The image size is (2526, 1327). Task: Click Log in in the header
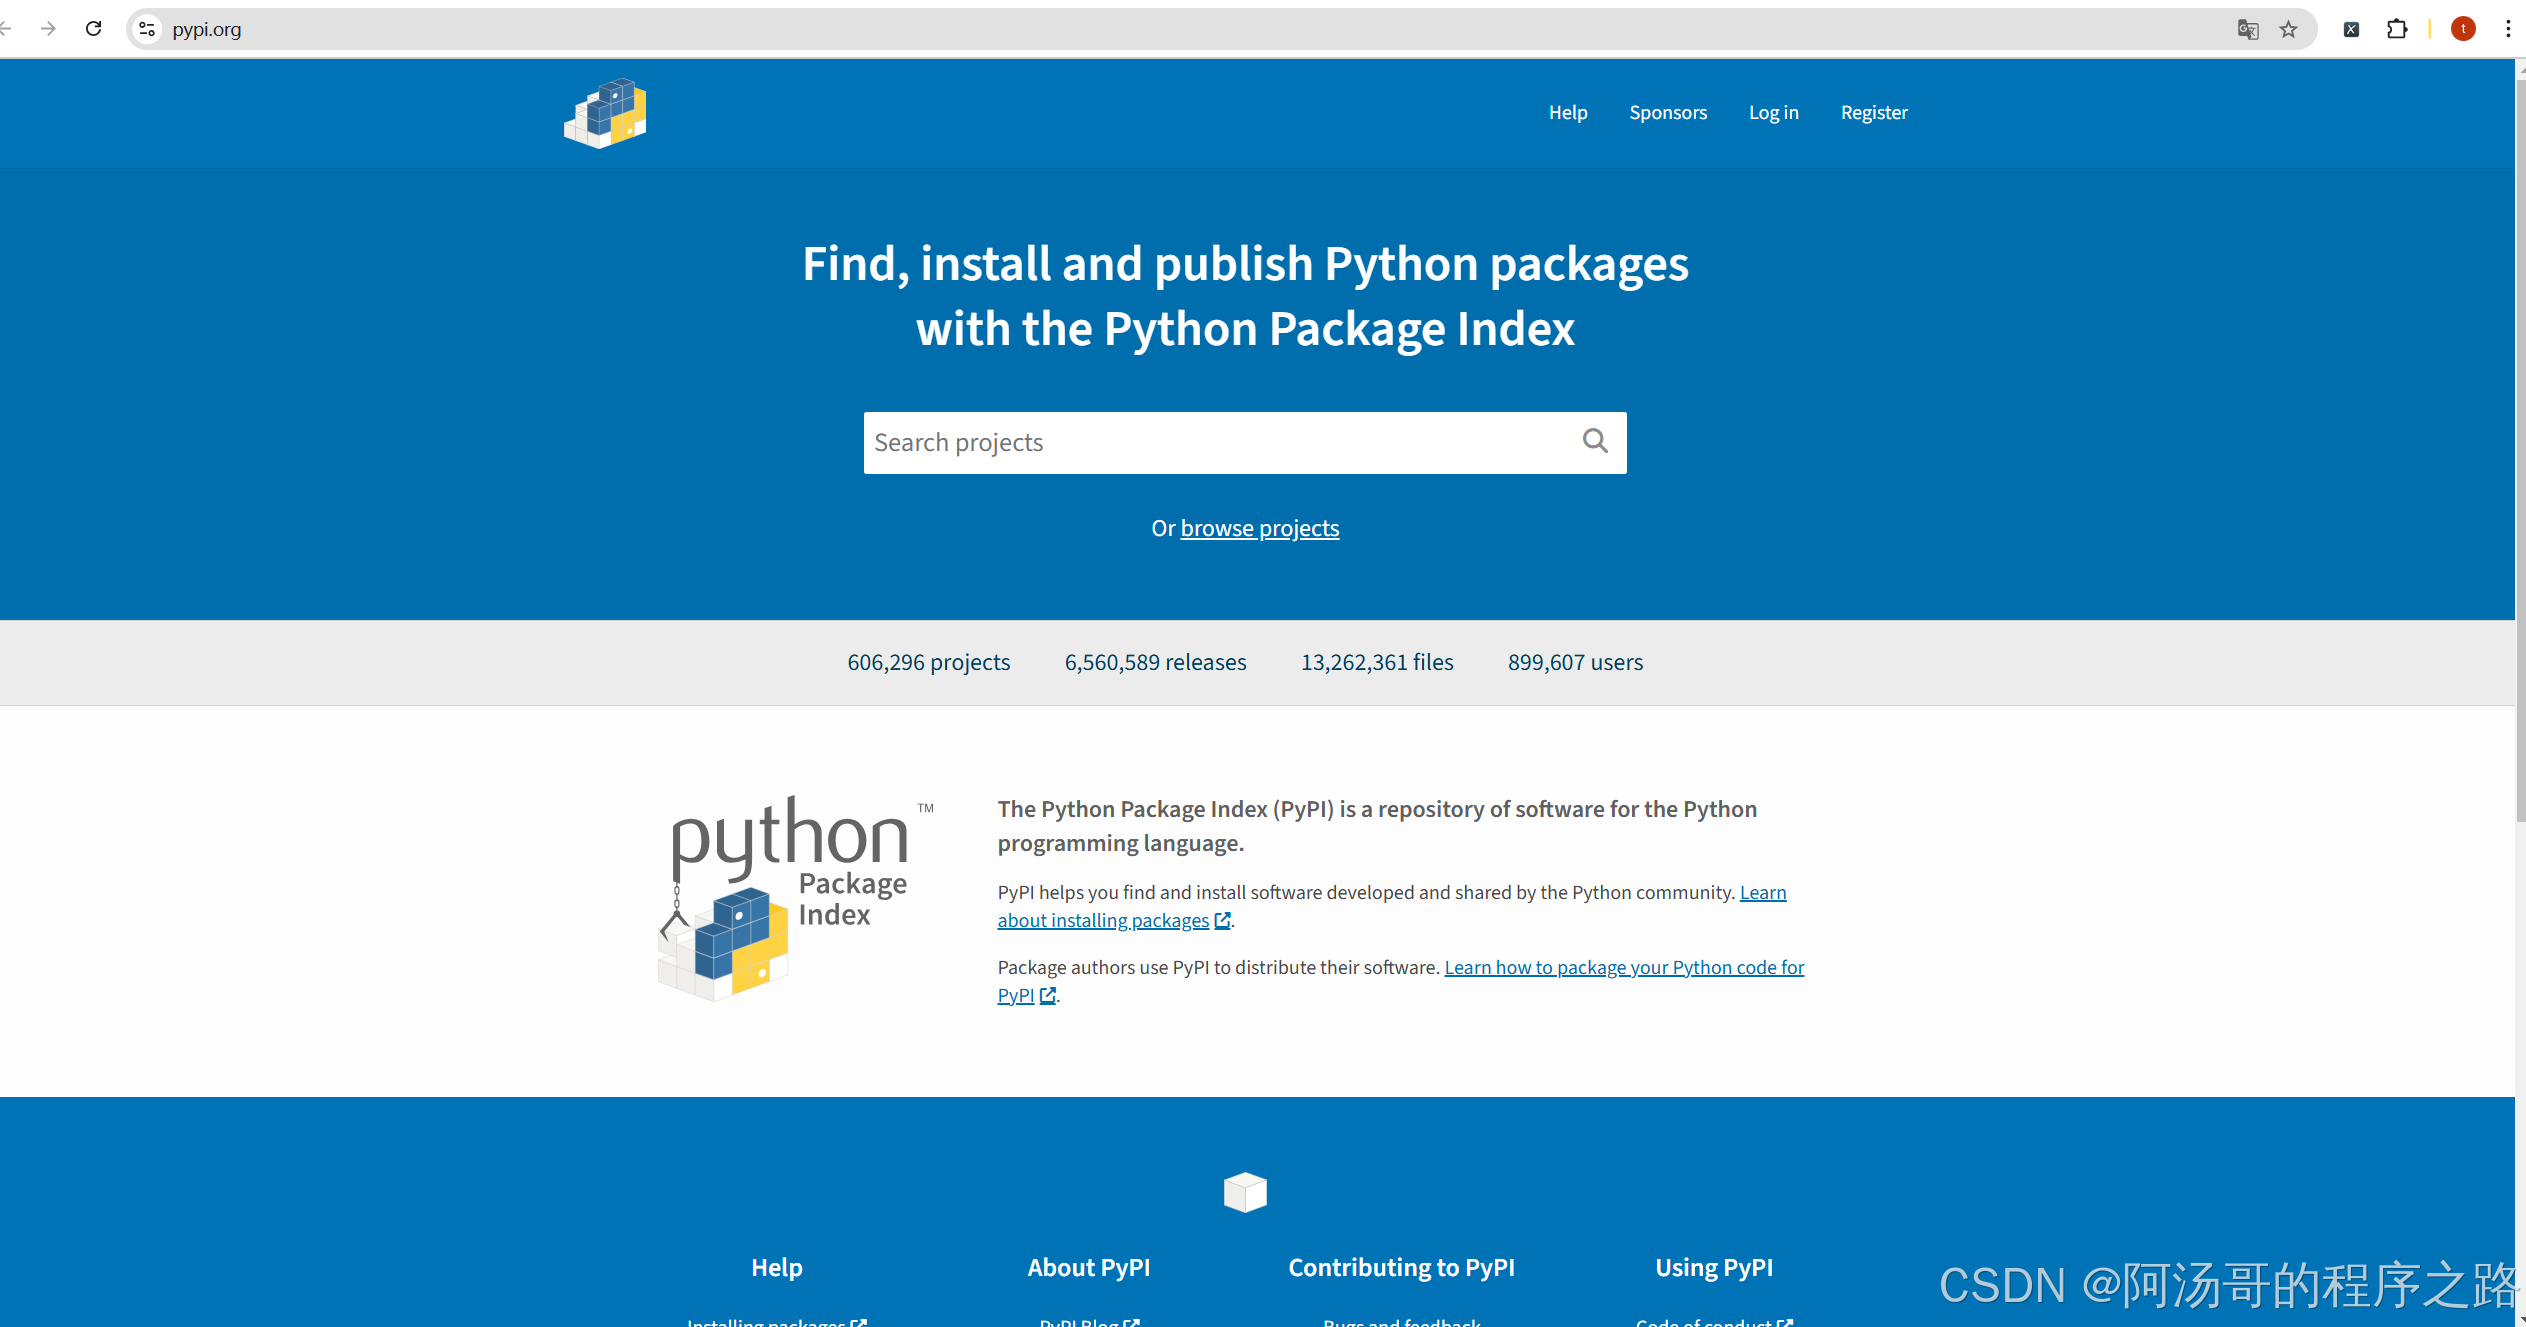1773,112
